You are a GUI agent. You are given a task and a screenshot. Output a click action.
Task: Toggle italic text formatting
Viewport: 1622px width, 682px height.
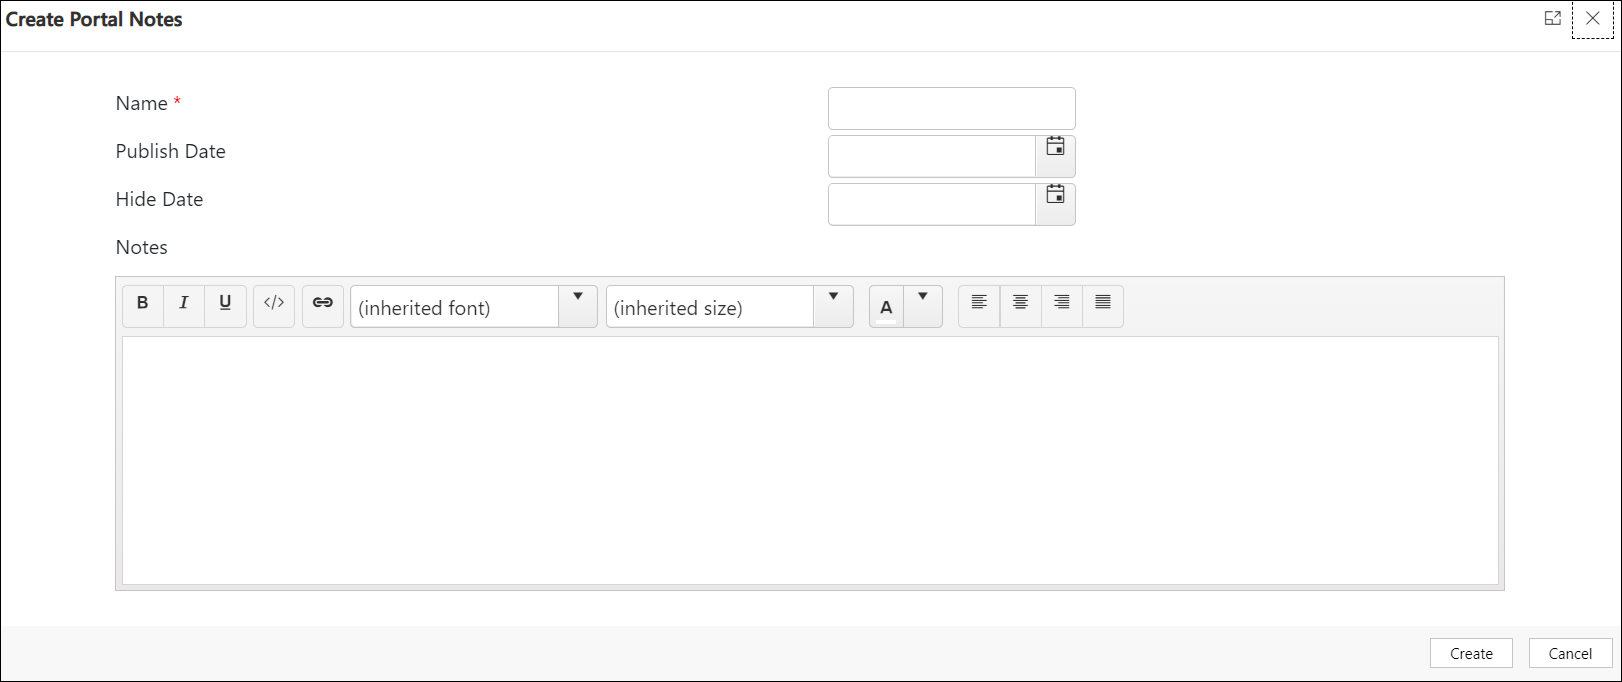tap(184, 304)
